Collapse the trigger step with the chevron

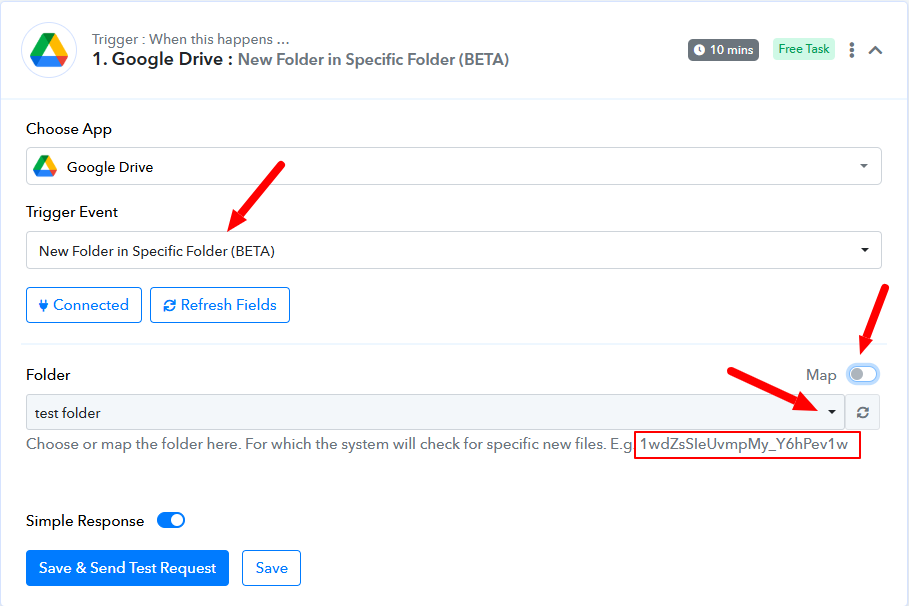875,50
